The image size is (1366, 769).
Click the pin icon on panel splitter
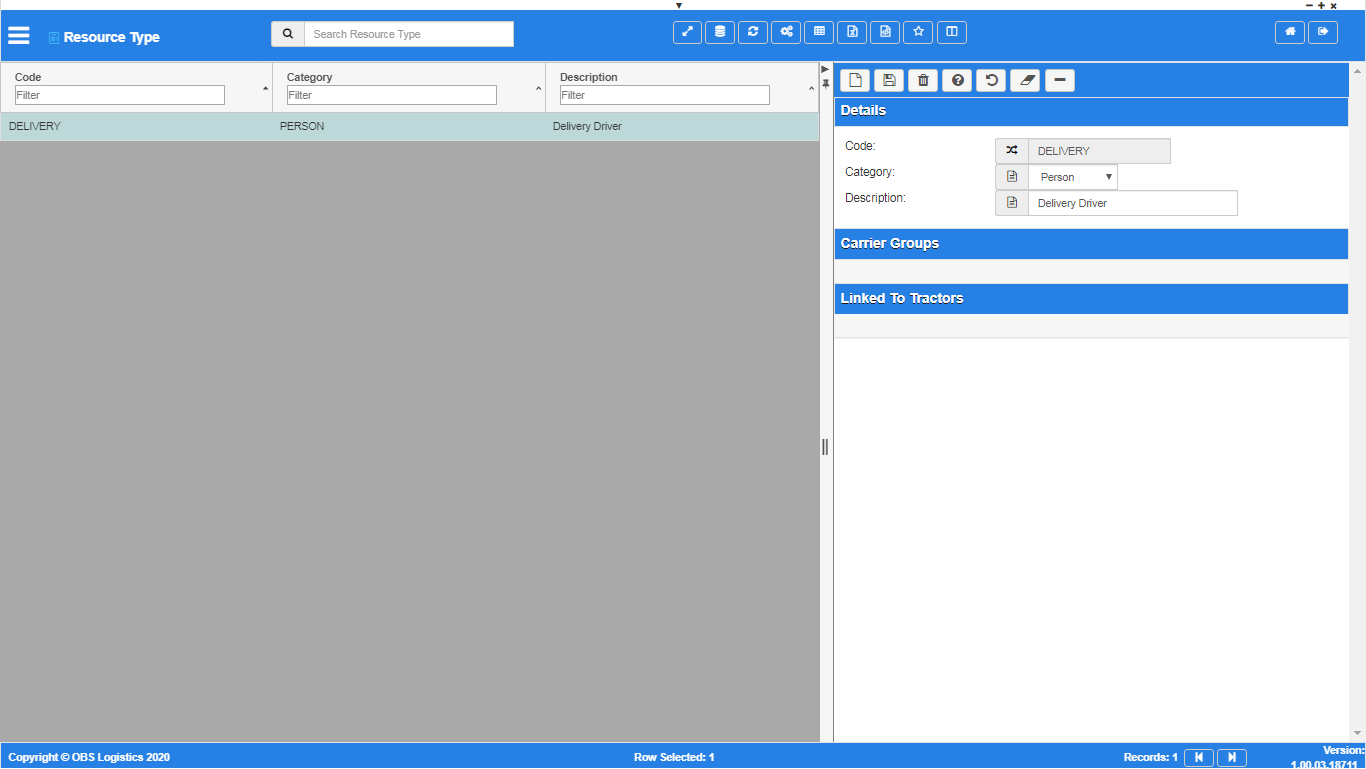pos(825,83)
